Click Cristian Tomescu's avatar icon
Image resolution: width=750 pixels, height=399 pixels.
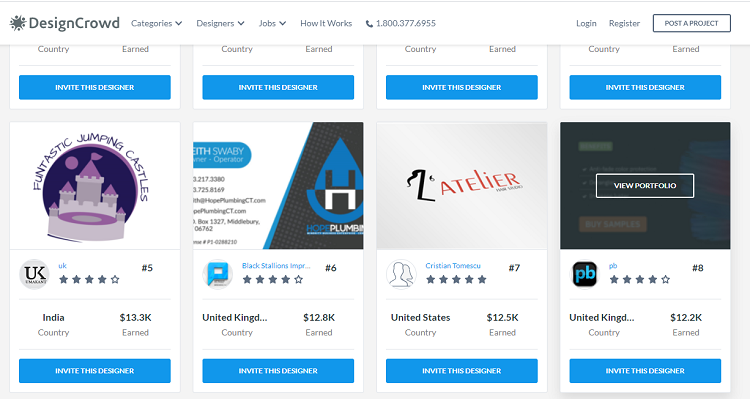click(401, 274)
